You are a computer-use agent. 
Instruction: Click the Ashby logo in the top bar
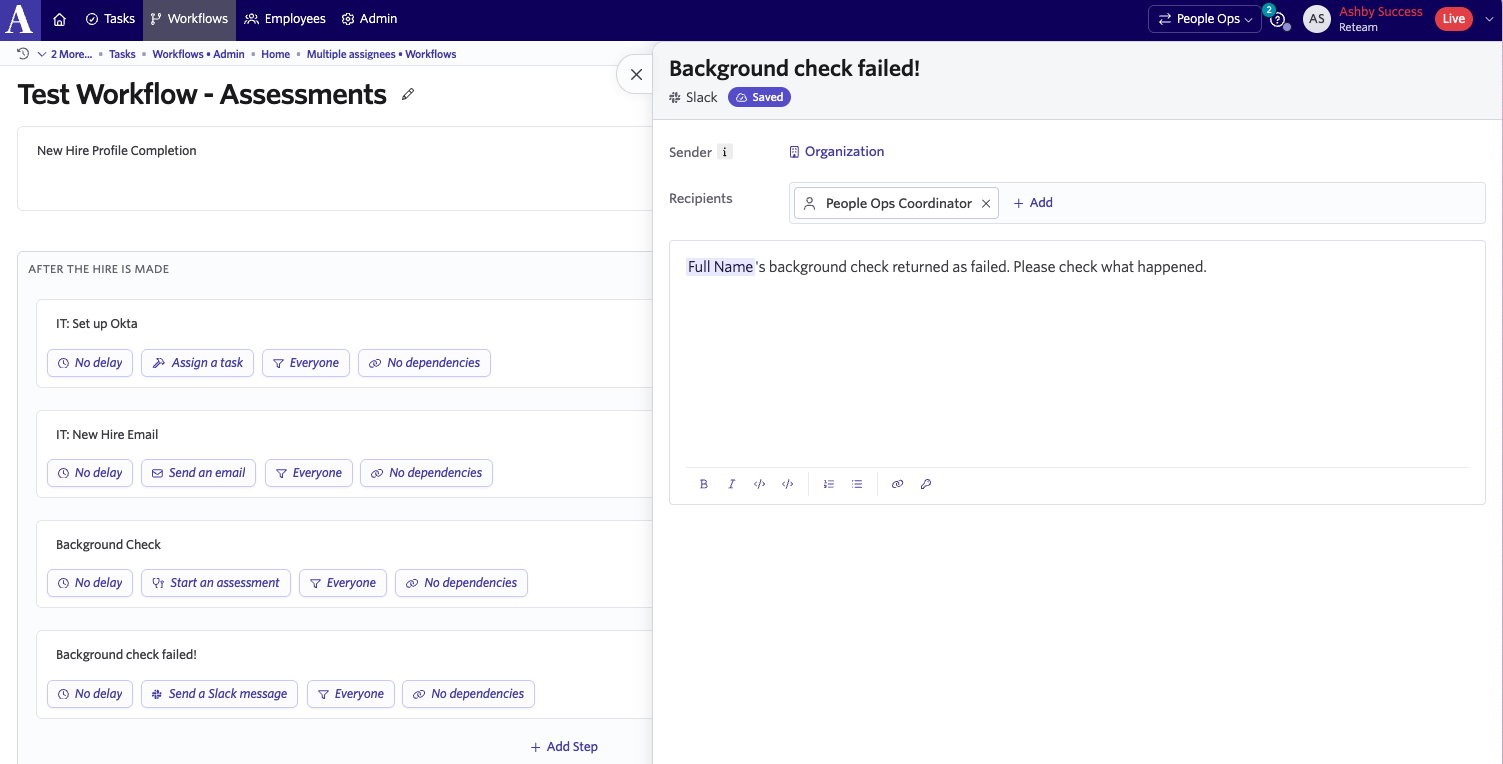tap(20, 19)
